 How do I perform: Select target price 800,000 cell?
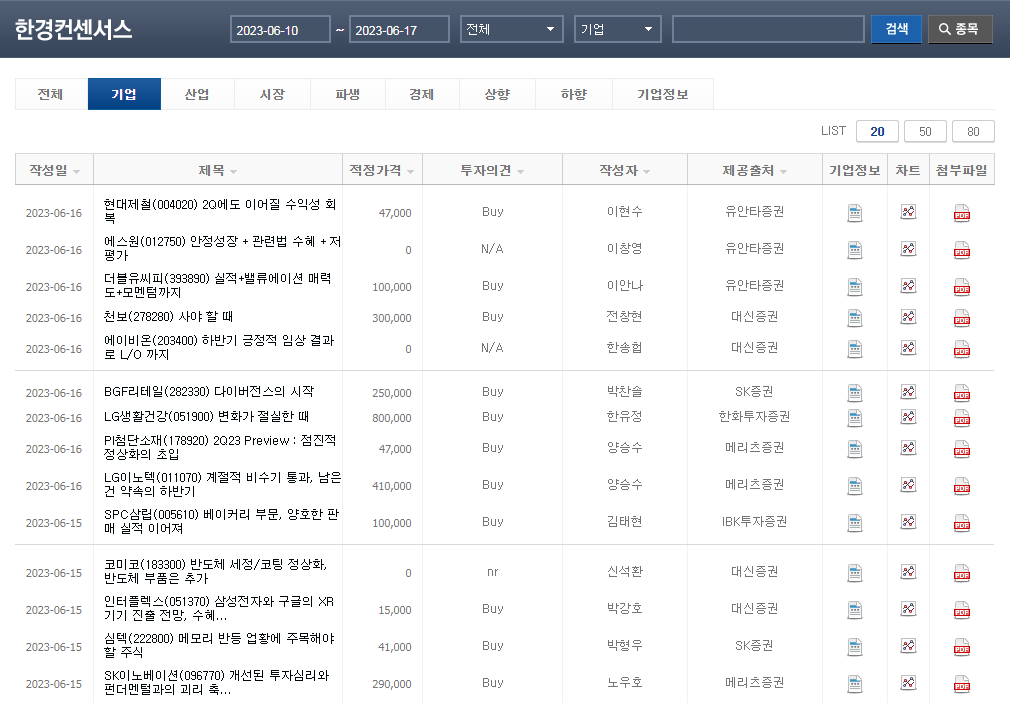click(392, 418)
